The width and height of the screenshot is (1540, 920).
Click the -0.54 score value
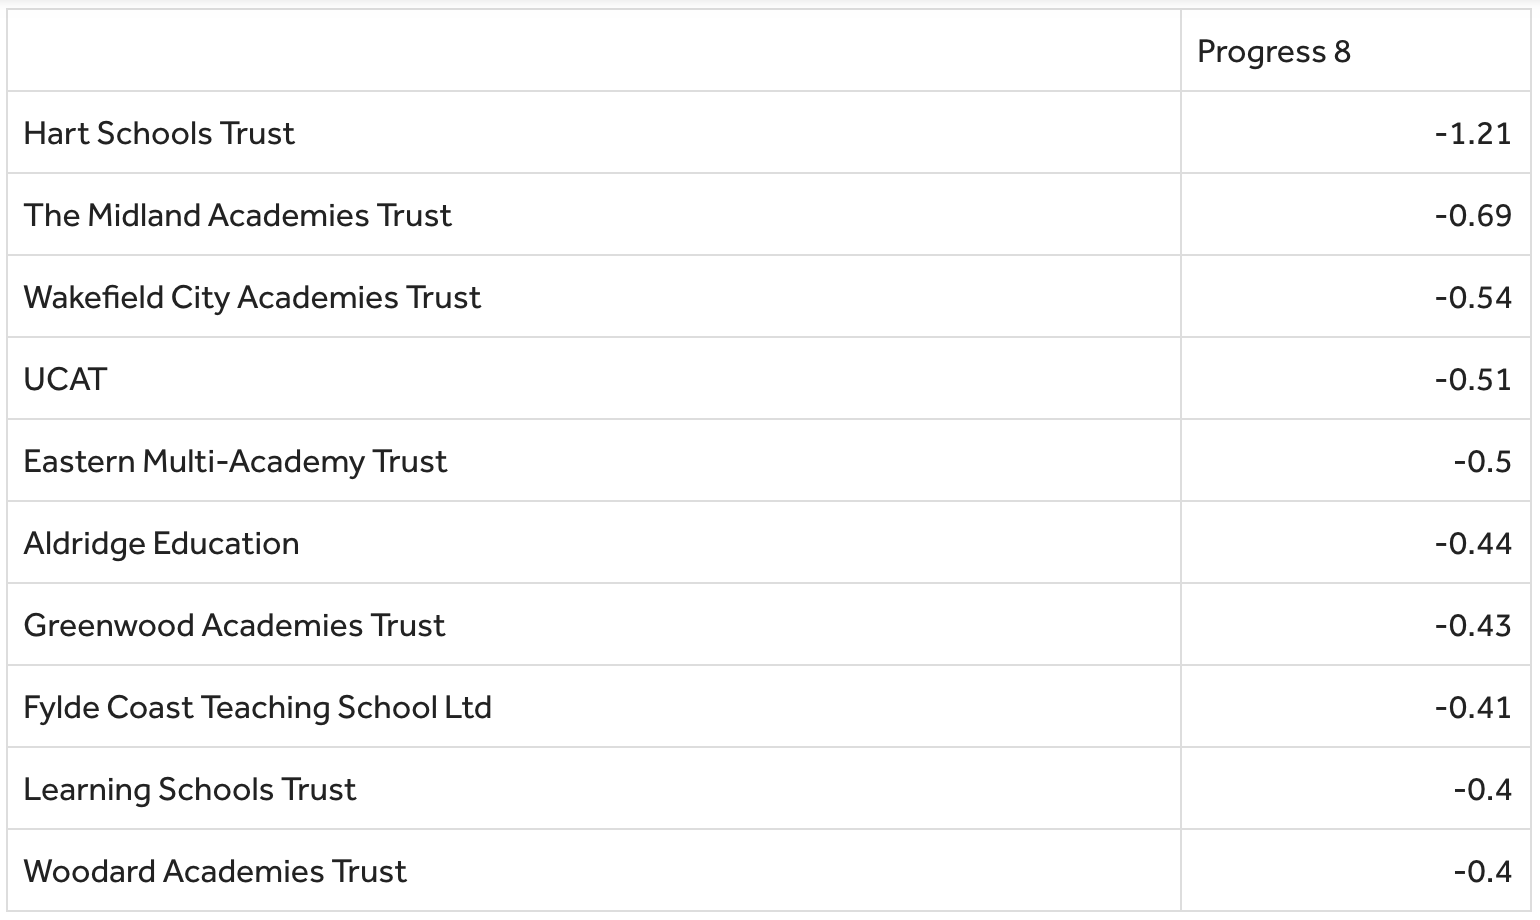pos(1472,297)
